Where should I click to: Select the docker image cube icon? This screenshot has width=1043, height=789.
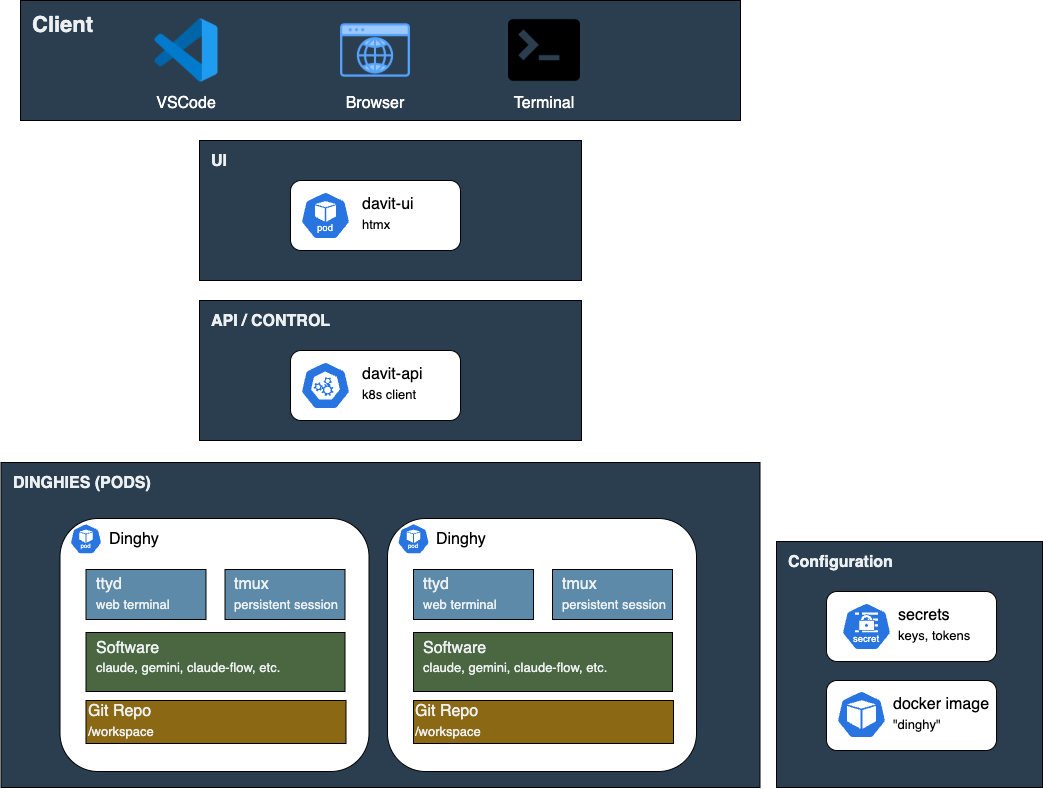pos(860,715)
